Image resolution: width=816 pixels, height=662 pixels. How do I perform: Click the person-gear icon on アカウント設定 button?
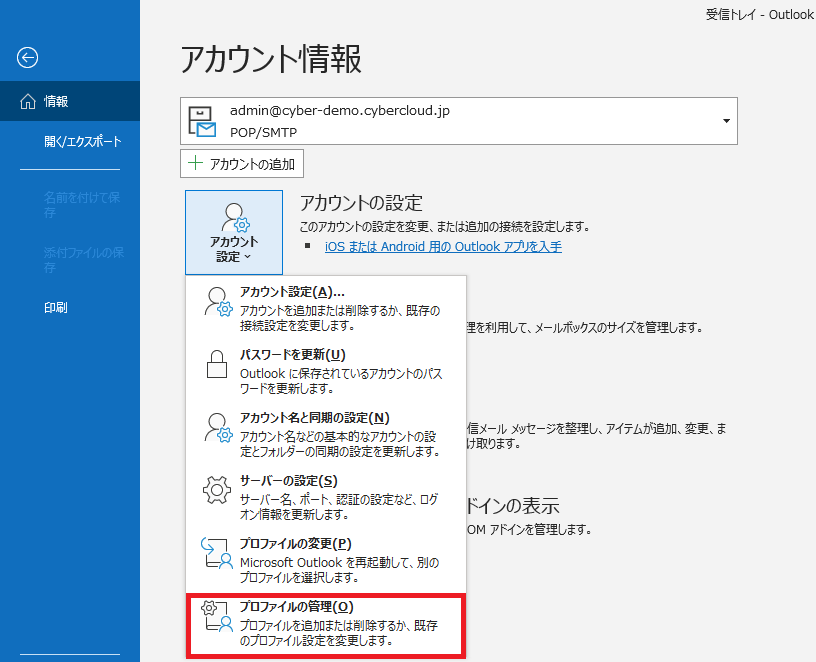(x=235, y=218)
